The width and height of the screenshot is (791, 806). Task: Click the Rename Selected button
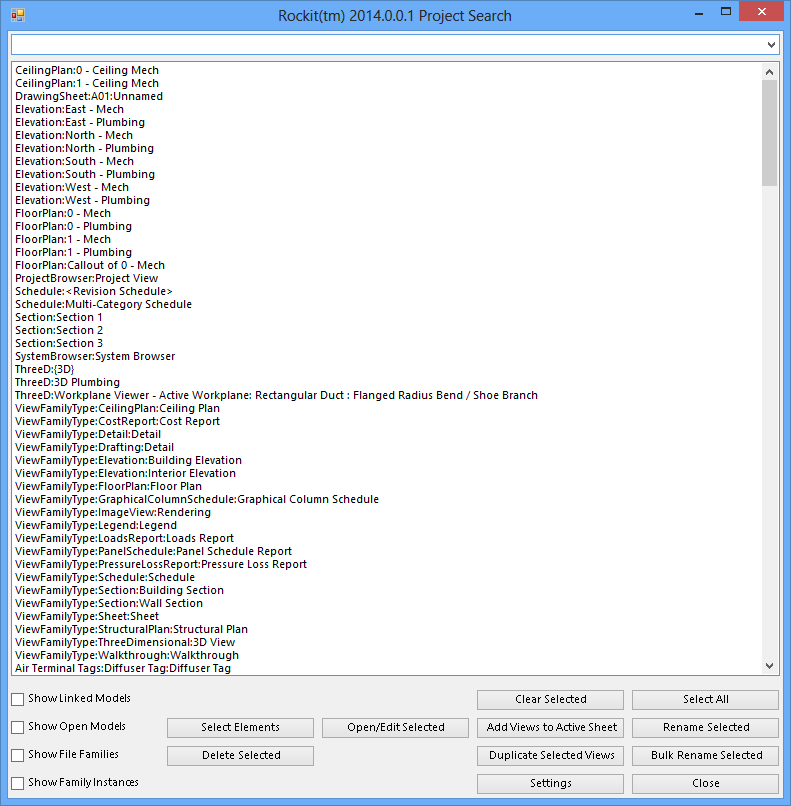(x=706, y=727)
